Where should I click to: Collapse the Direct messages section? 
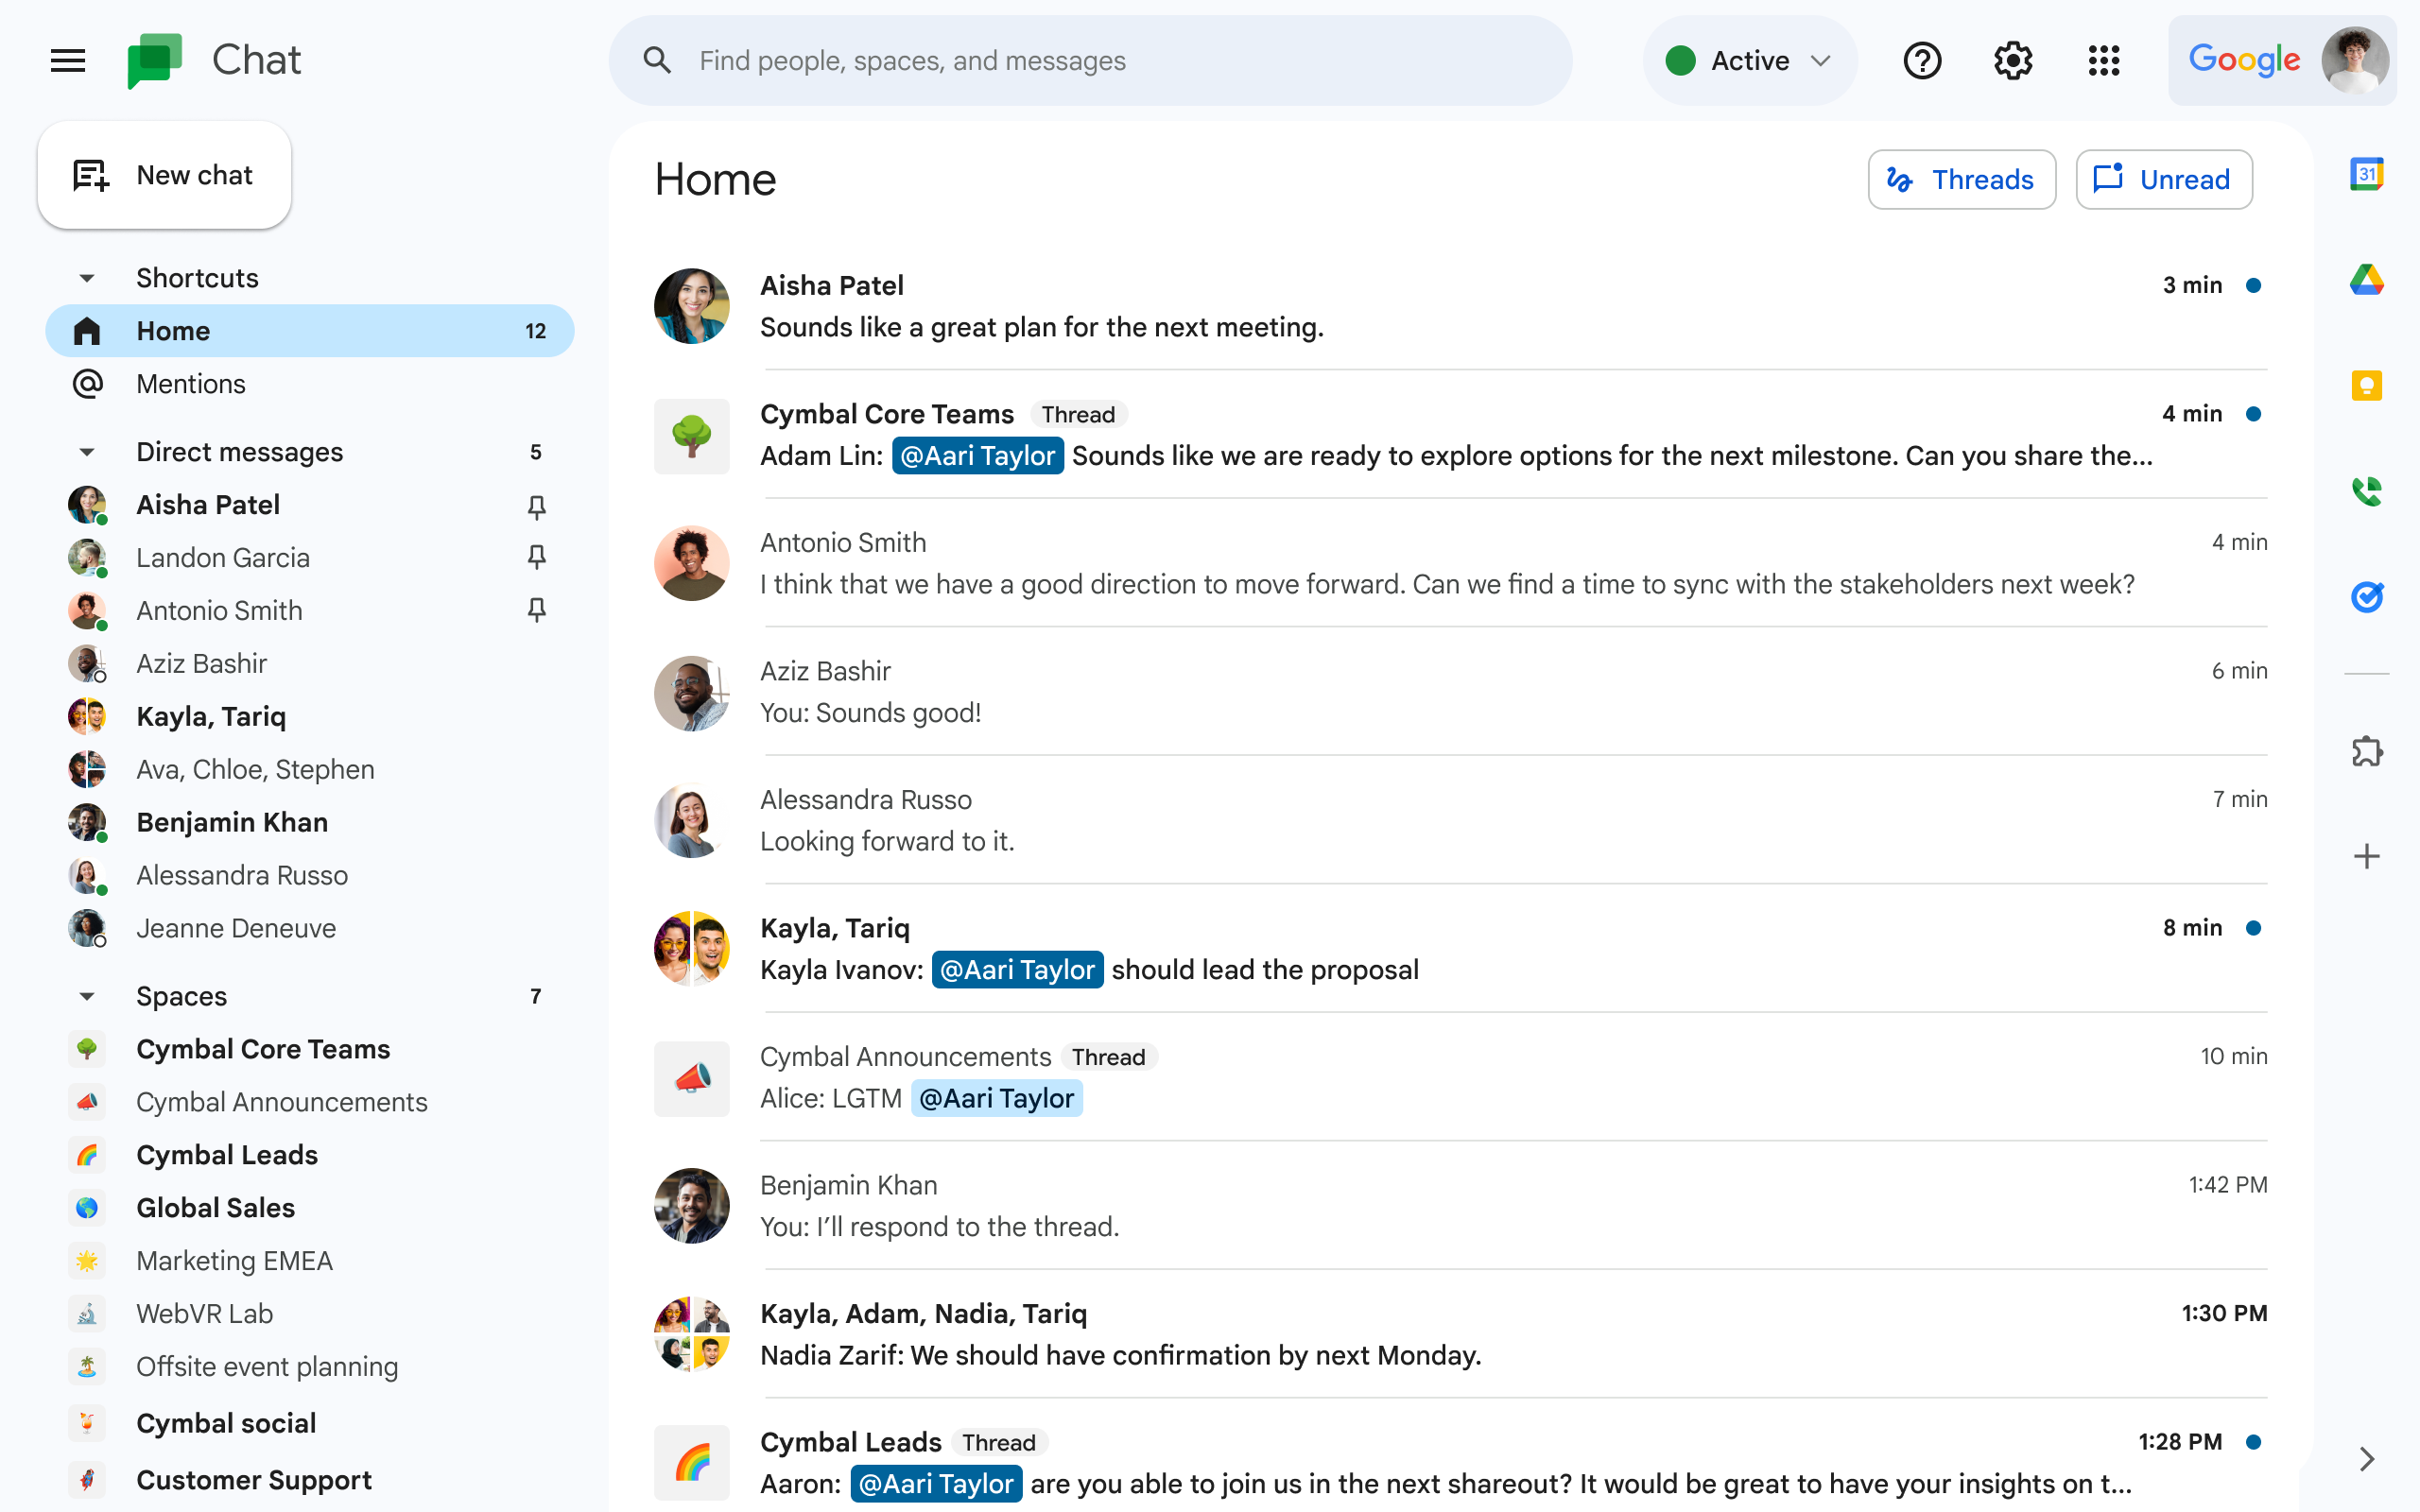[85, 451]
